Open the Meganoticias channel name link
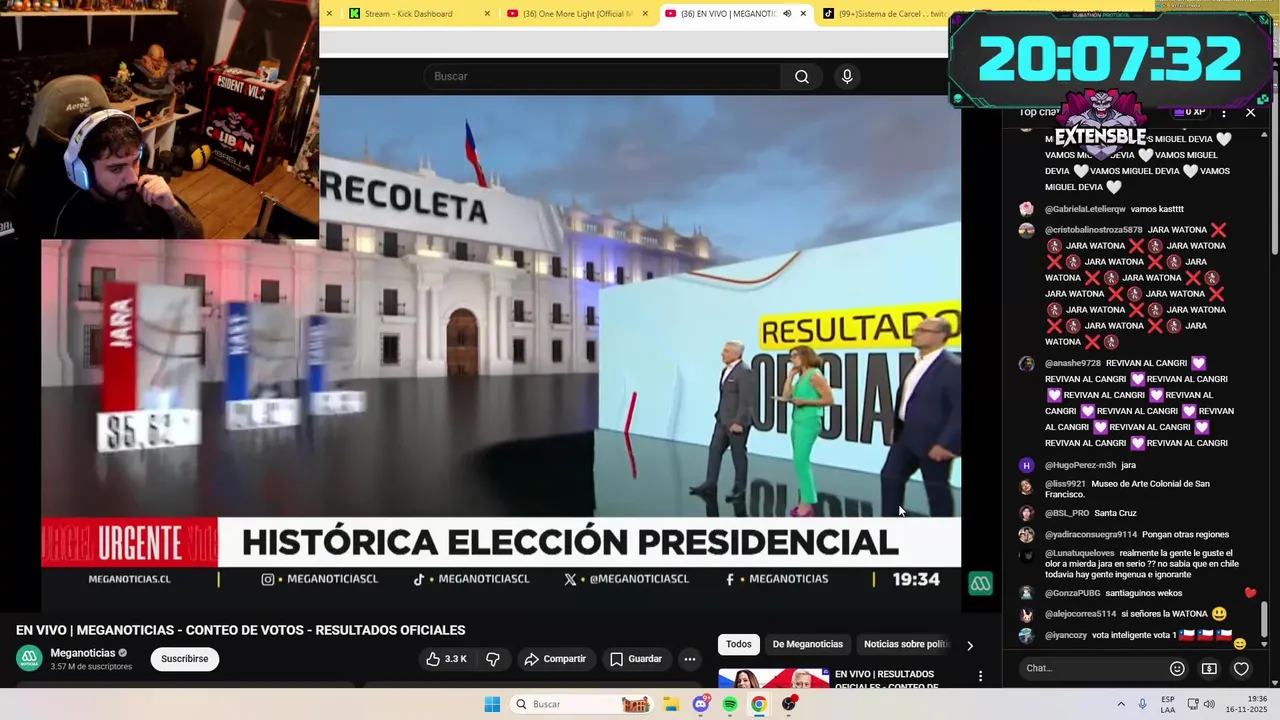 (x=83, y=653)
